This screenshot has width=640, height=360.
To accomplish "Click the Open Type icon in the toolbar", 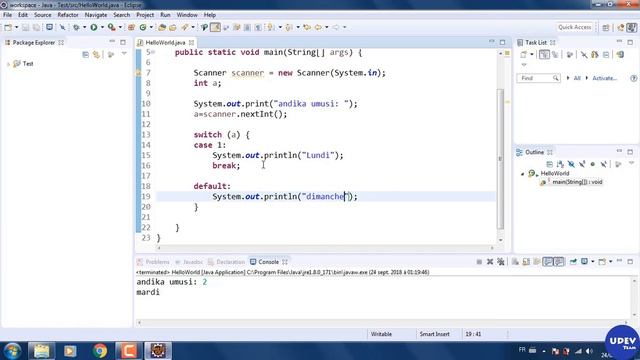I will tap(162, 27).
